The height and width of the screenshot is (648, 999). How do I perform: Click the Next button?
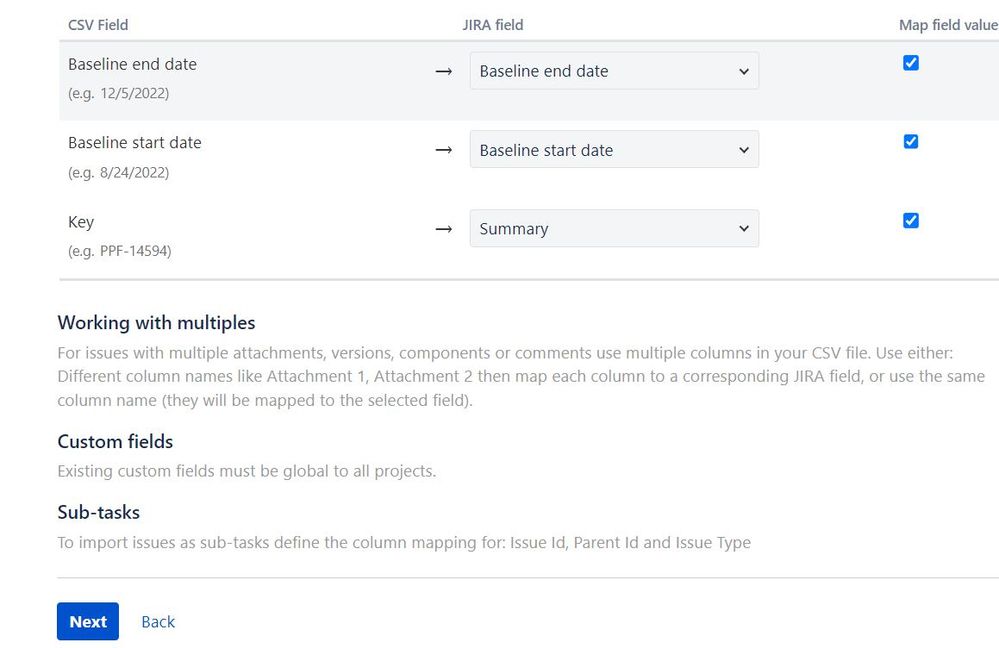[x=88, y=621]
